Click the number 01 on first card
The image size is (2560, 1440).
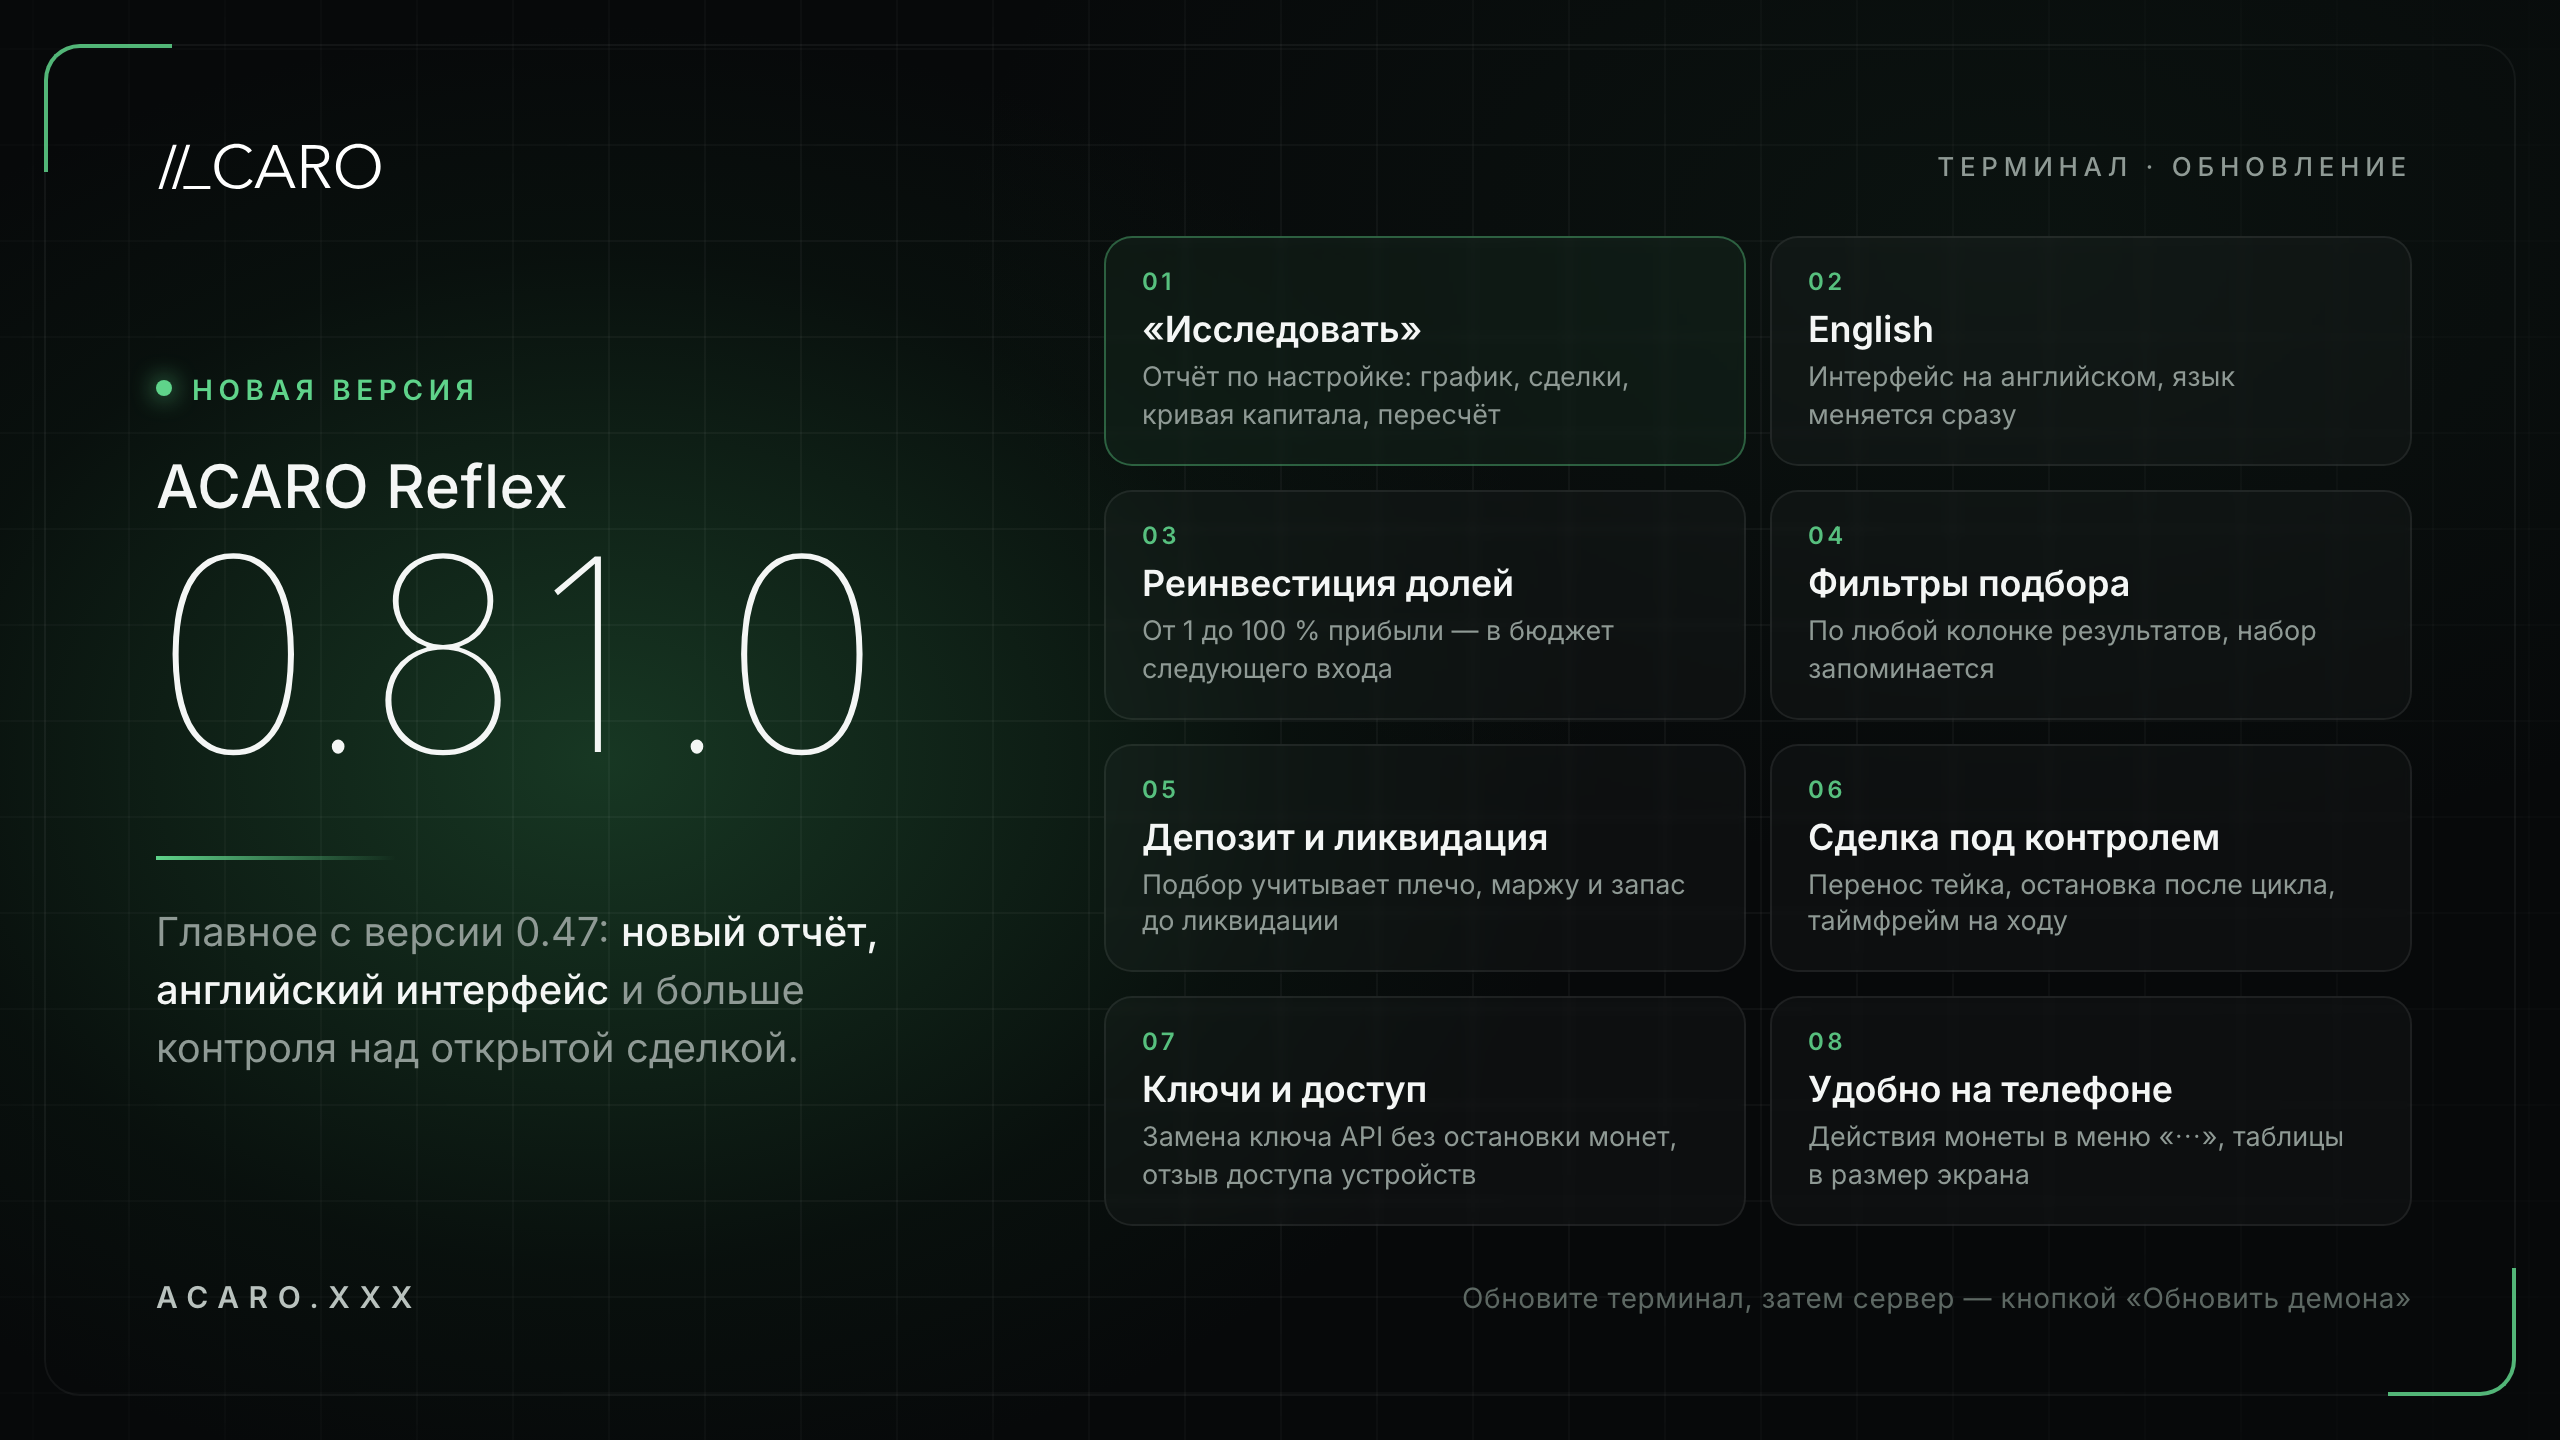(x=1158, y=282)
